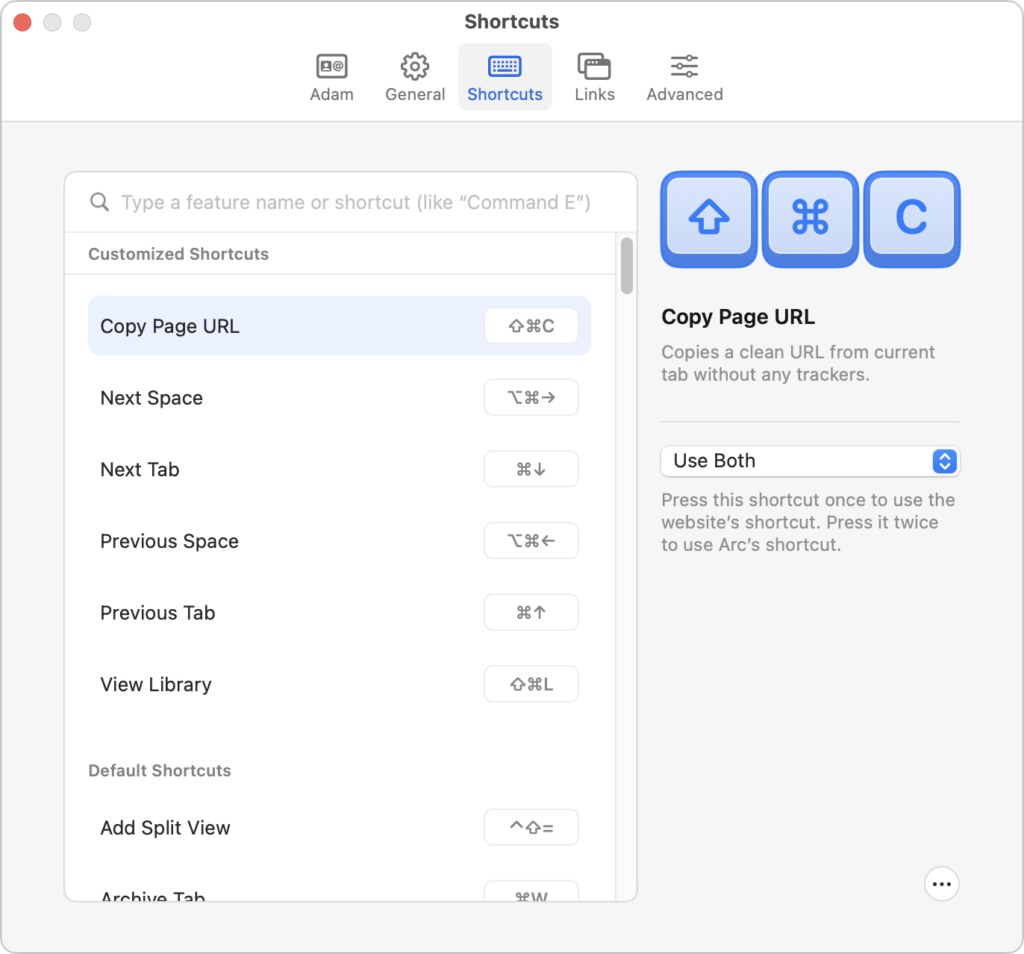Select the Previous Tab row
Viewport: 1024px width, 954px height.
339,613
